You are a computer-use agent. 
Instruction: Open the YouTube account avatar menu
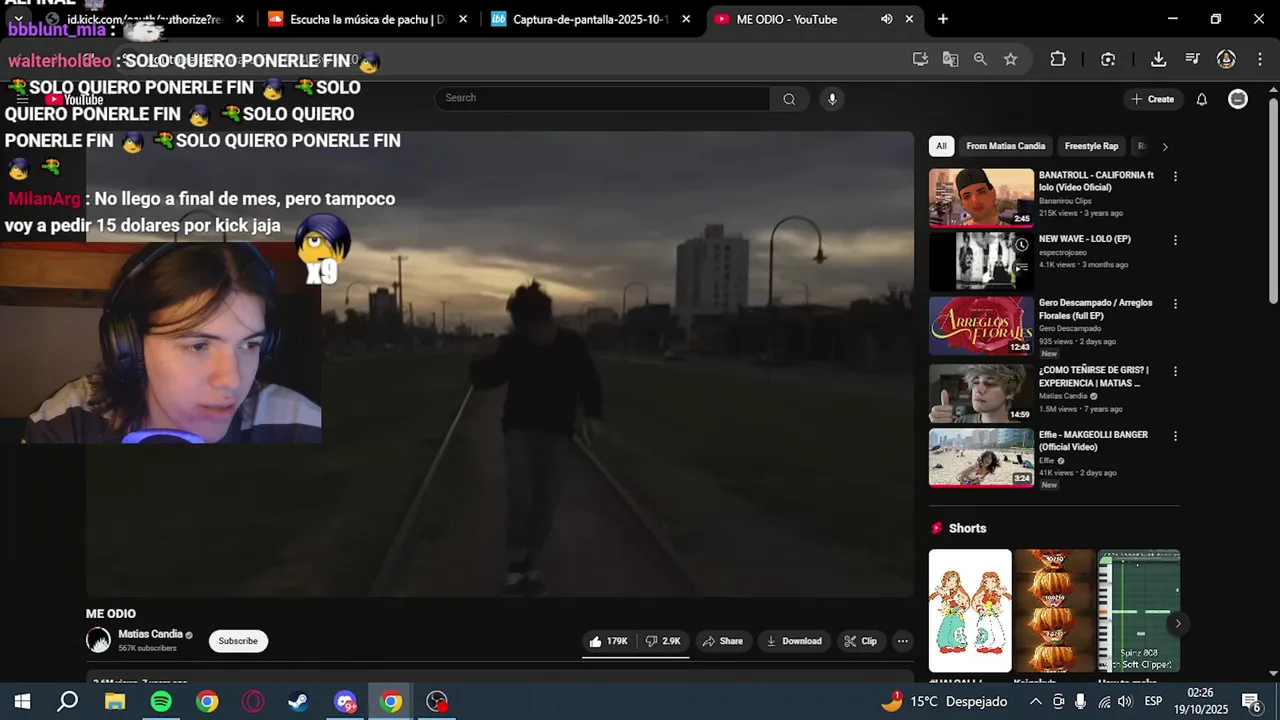tap(1238, 99)
